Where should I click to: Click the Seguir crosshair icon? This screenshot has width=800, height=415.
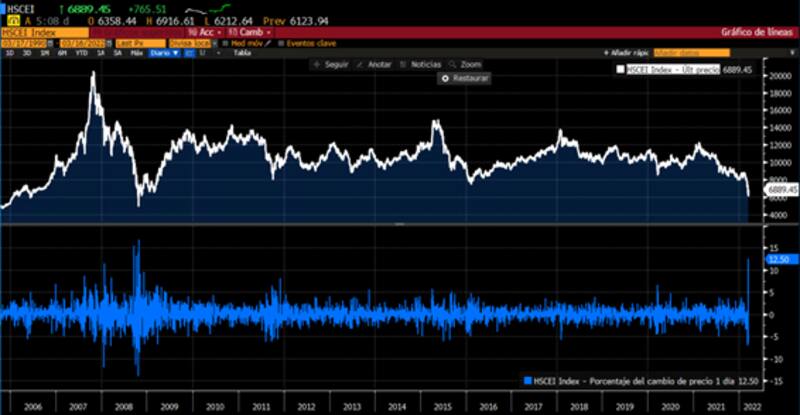click(317, 64)
